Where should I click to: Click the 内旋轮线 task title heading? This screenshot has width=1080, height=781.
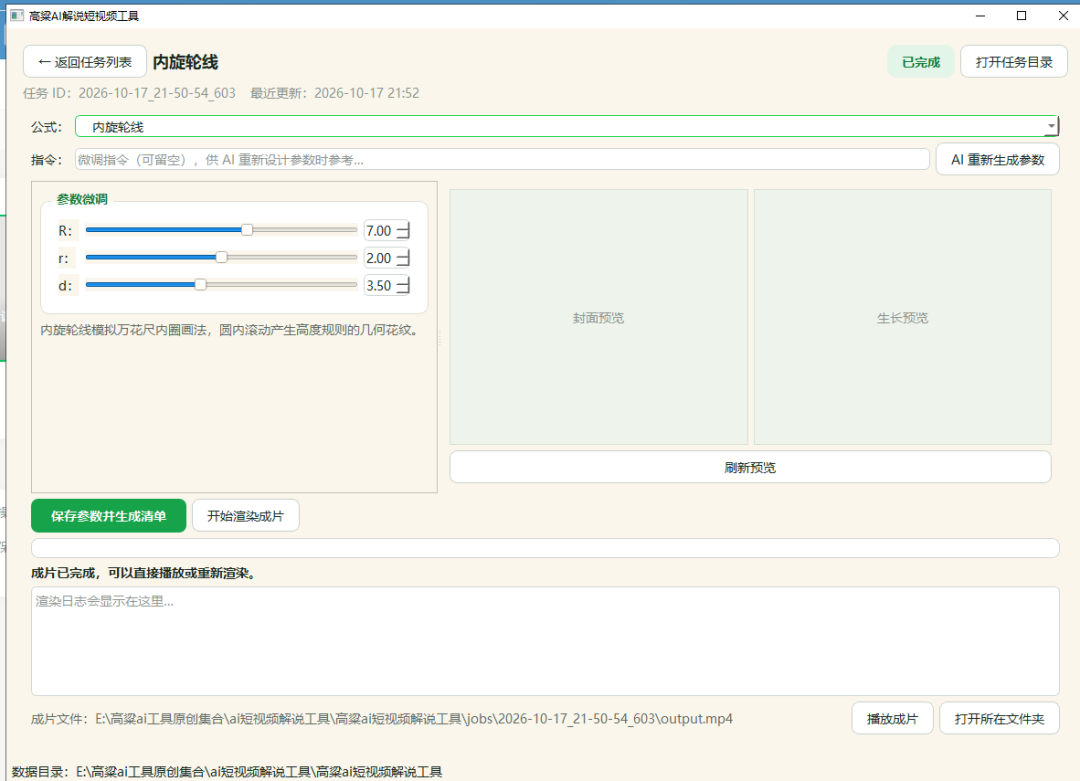point(185,62)
